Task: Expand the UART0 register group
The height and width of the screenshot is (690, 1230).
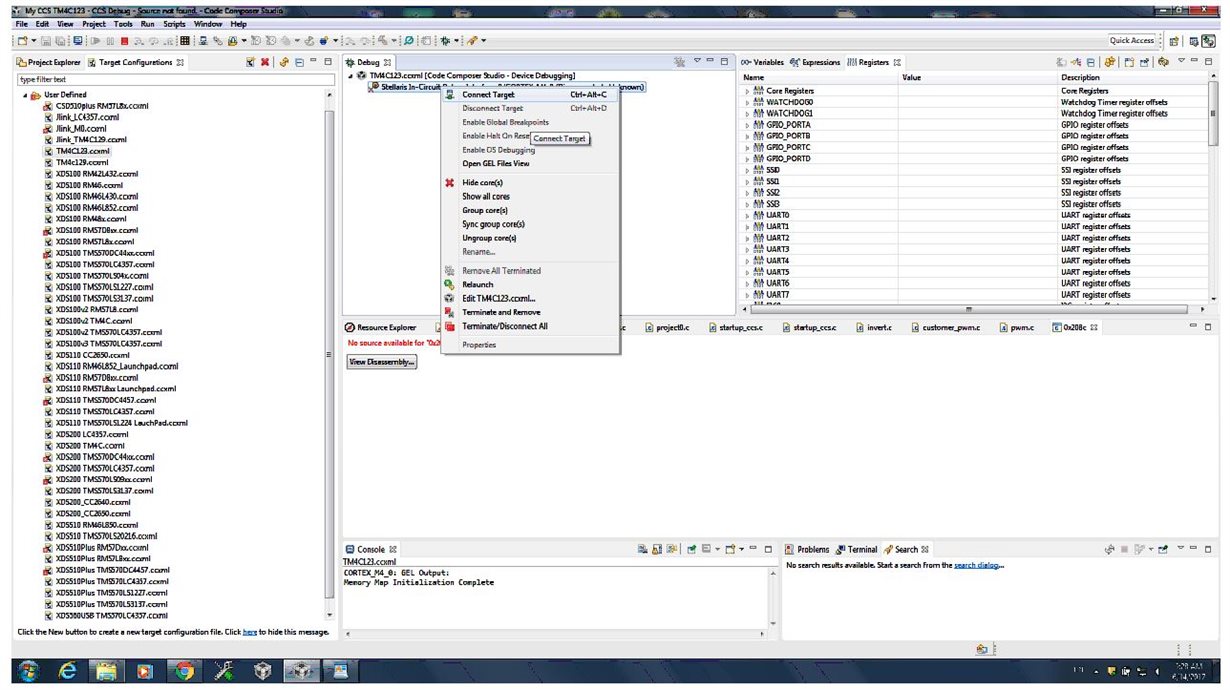Action: tap(747, 215)
